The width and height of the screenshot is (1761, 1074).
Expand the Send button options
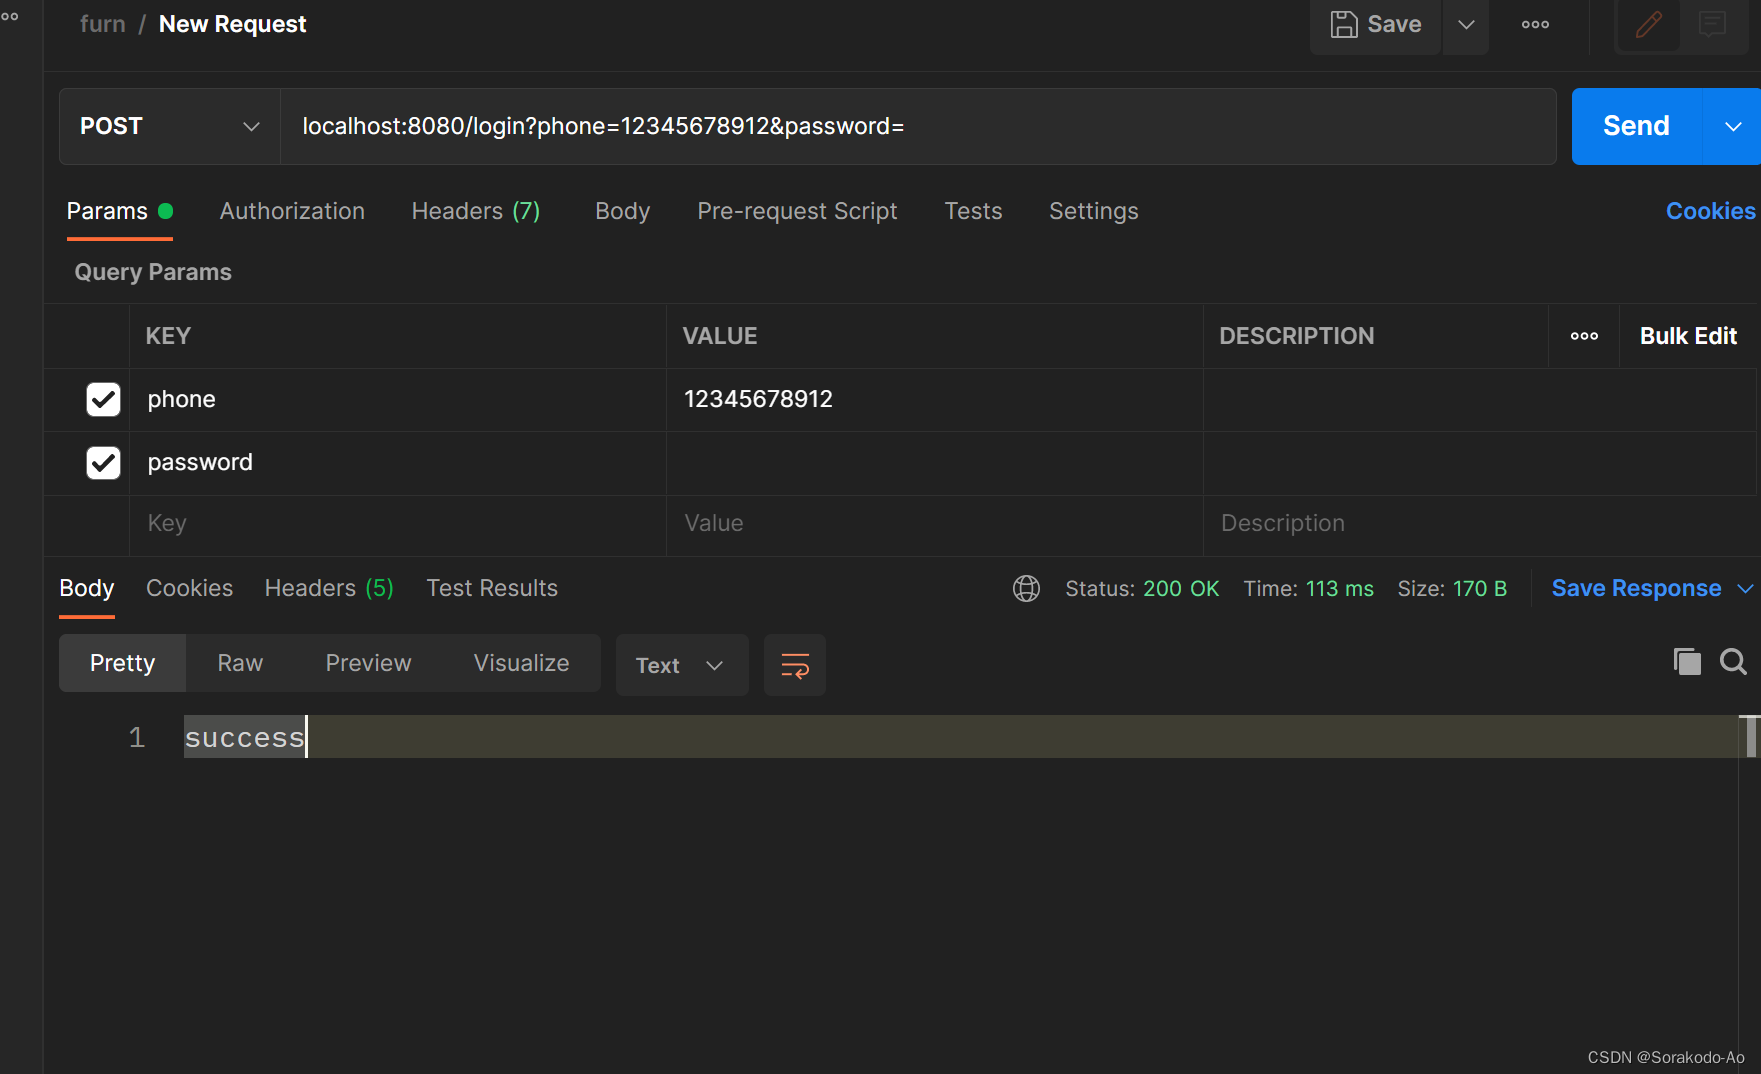(x=1733, y=126)
